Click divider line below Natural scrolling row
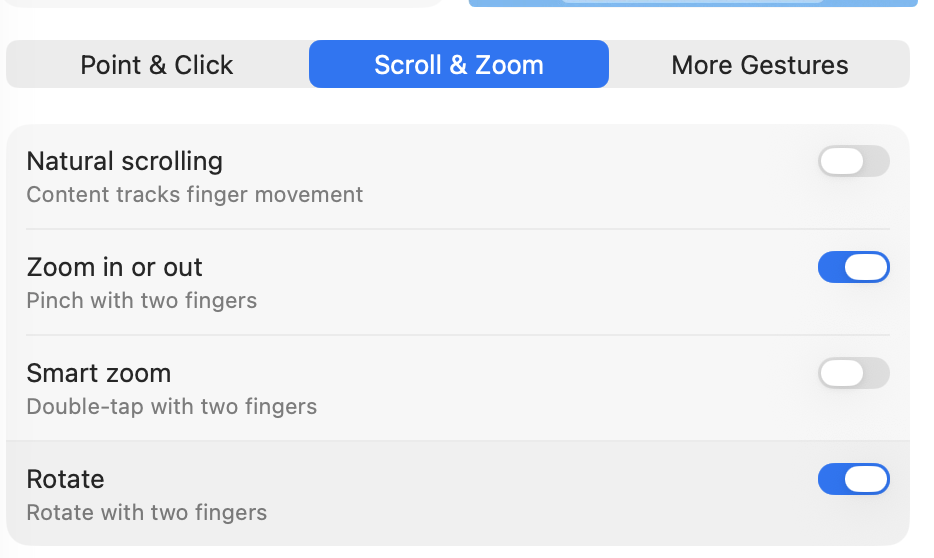This screenshot has height=558, width=934. (x=458, y=229)
